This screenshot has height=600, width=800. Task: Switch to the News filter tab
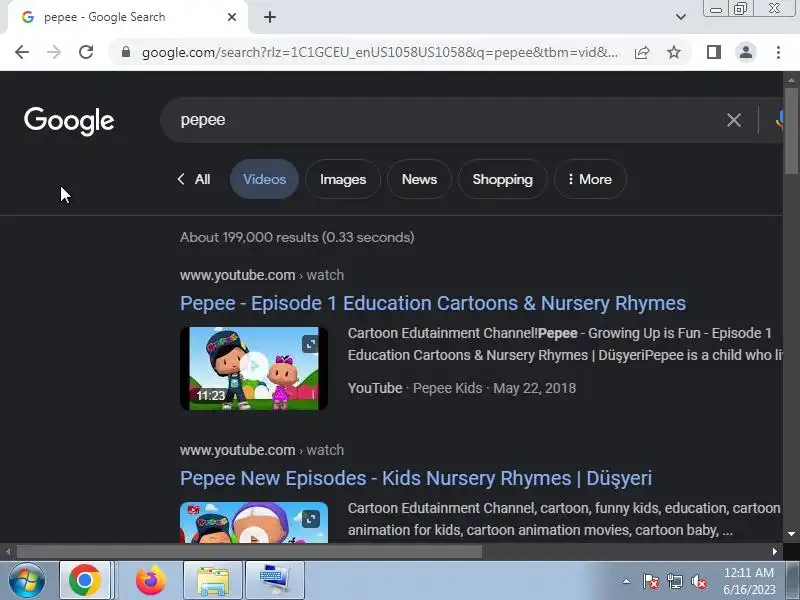pos(419,179)
